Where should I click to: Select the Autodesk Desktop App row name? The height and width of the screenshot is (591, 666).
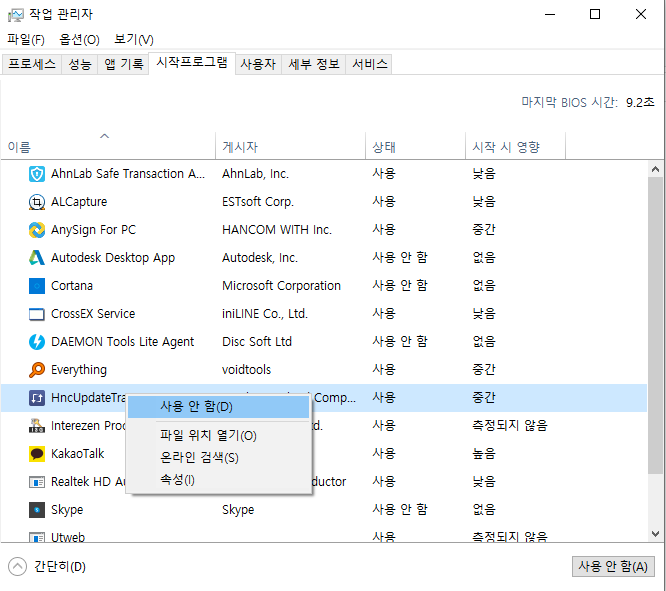(113, 258)
